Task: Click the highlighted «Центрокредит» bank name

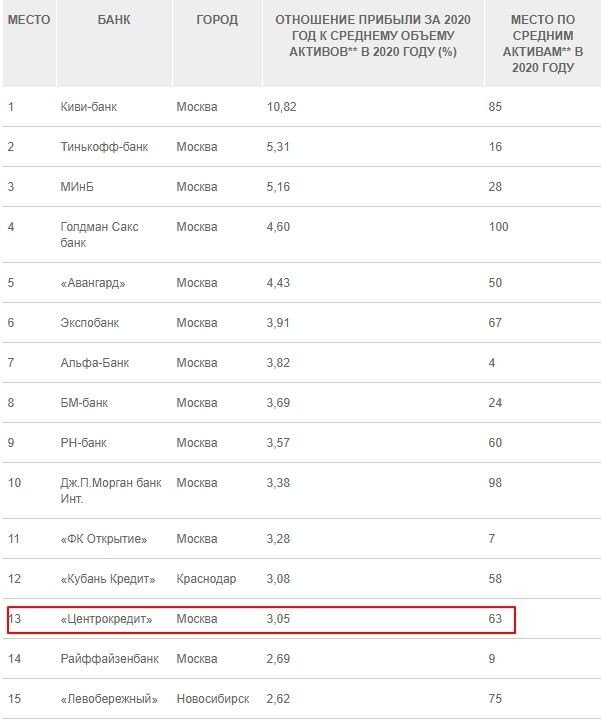Action: [x=106, y=619]
